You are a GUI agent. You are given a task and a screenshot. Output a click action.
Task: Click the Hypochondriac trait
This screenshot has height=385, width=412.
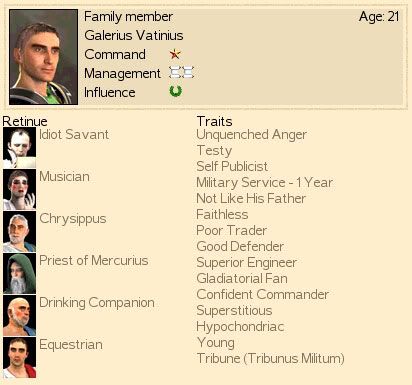pos(240,327)
